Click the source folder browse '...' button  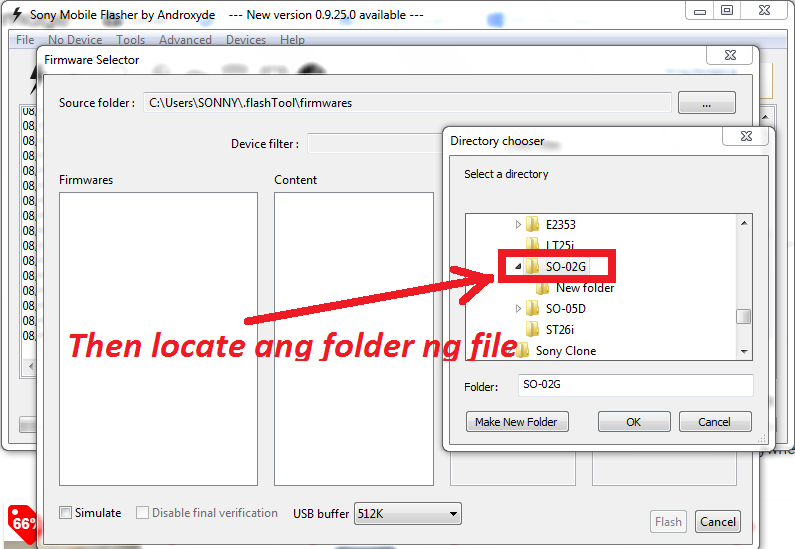coord(707,103)
